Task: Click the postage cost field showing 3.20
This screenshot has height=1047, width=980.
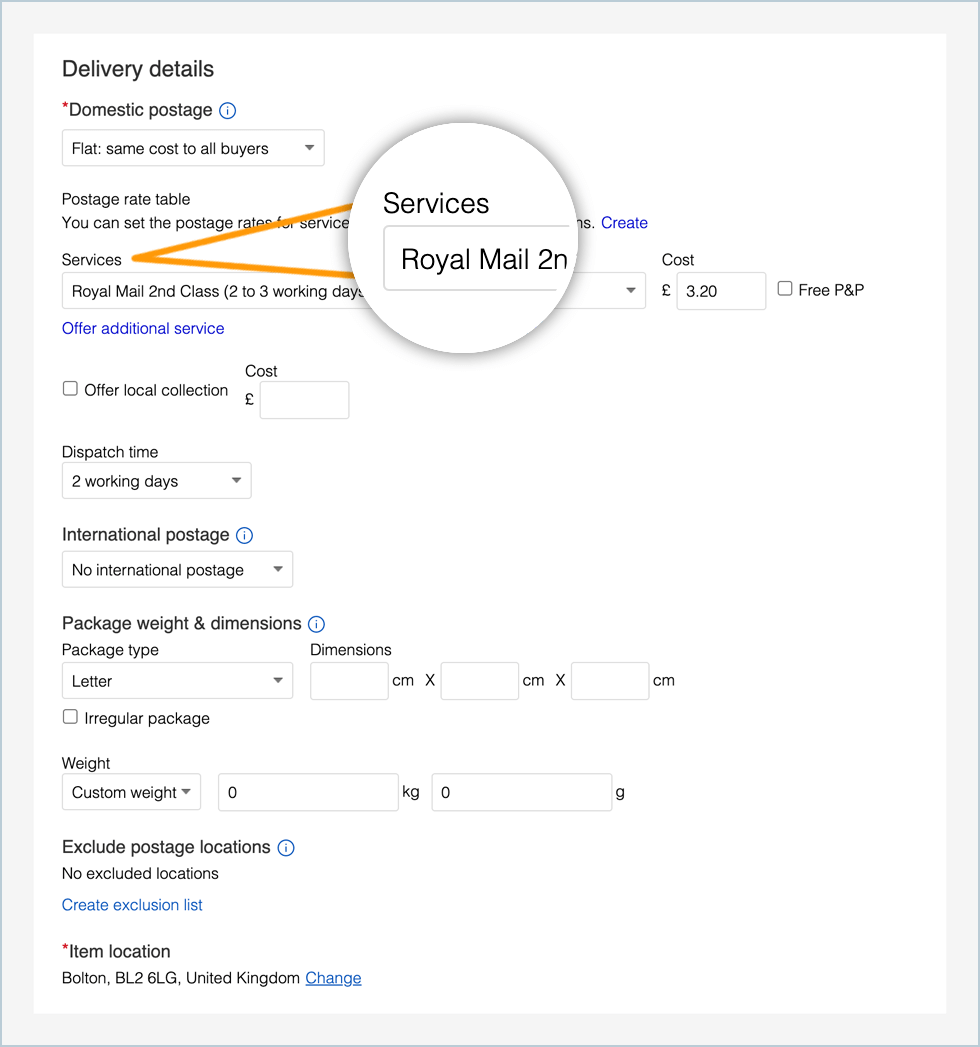Action: (720, 292)
